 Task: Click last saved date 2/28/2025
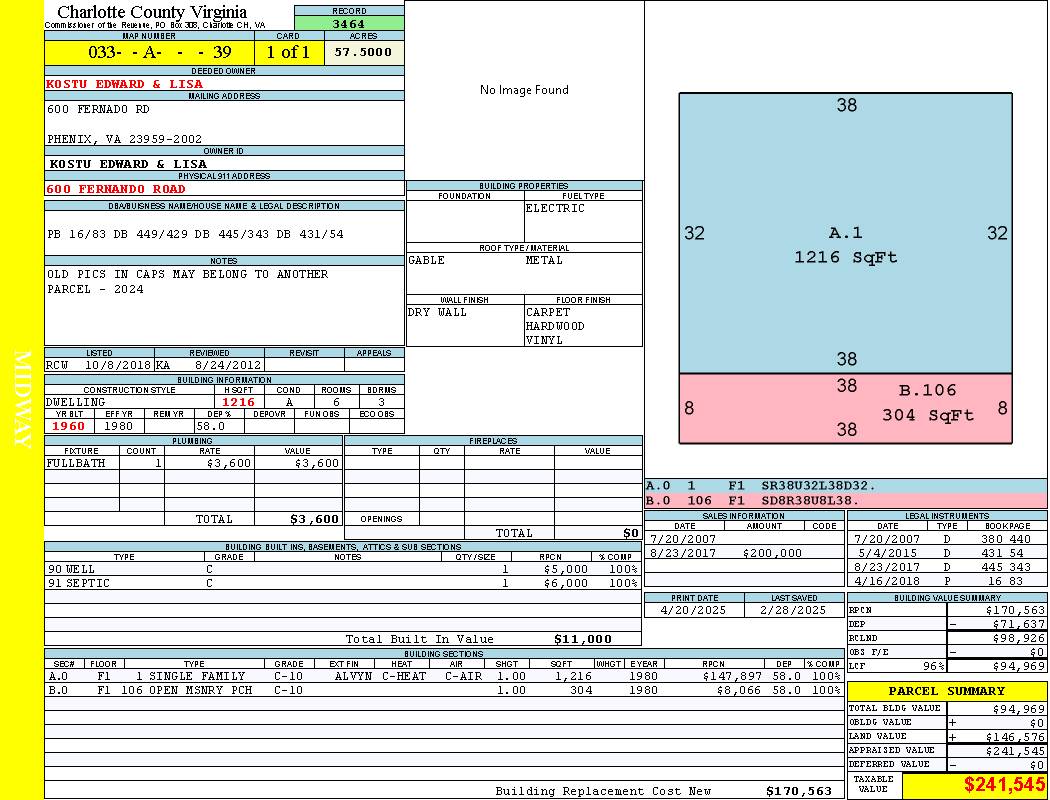coord(793,611)
